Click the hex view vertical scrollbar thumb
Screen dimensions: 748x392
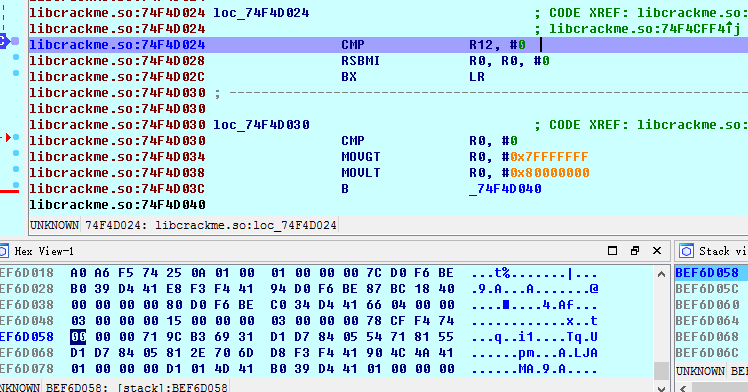(x=661, y=371)
